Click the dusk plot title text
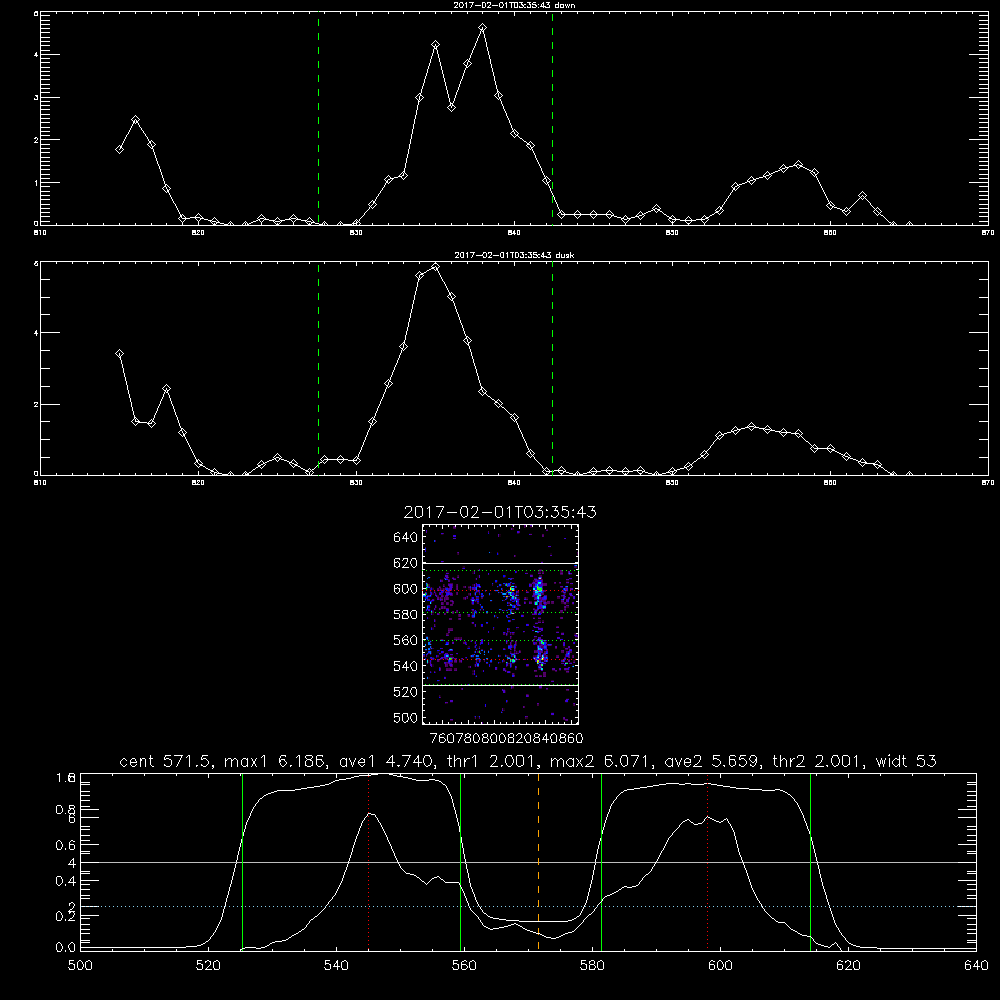The height and width of the screenshot is (1000, 1000). tap(514, 255)
